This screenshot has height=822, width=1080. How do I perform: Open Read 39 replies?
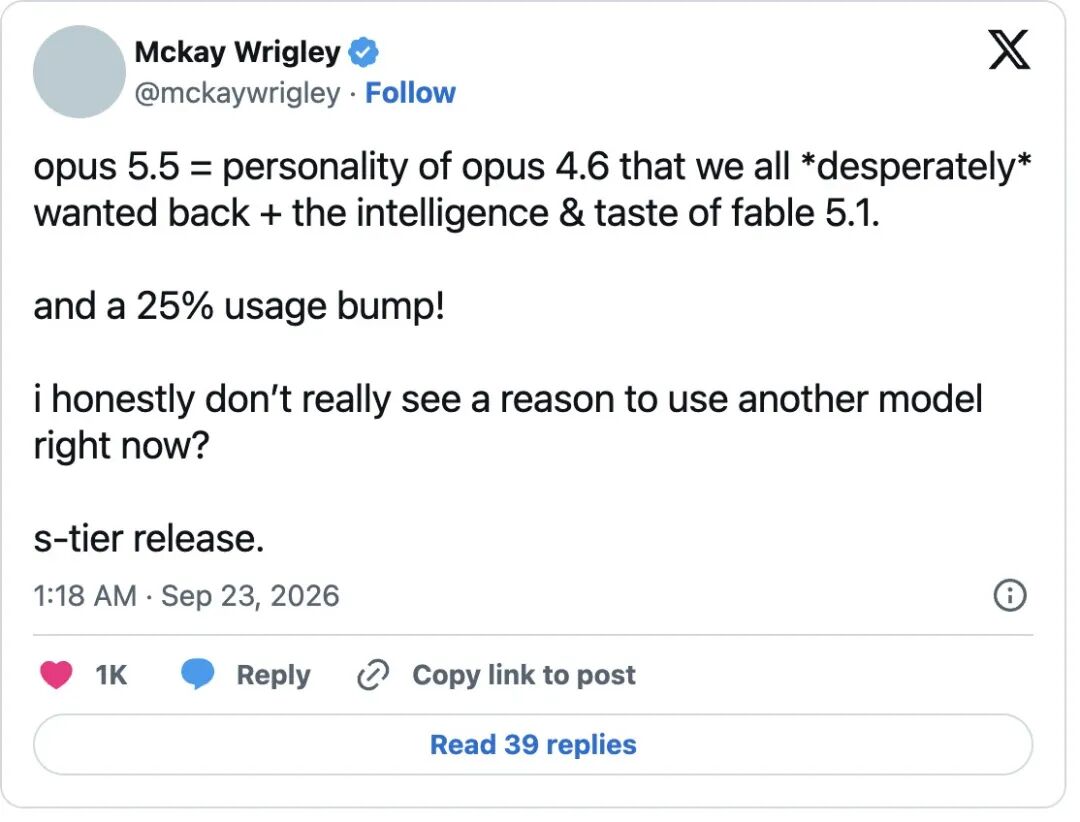click(533, 745)
